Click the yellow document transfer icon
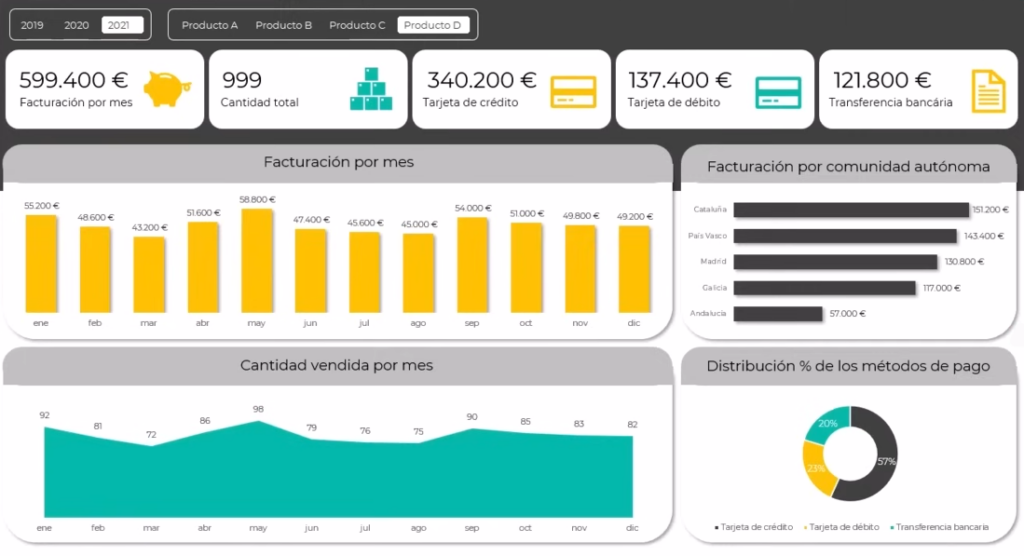Image resolution: width=1024 pixels, height=556 pixels. tap(989, 91)
